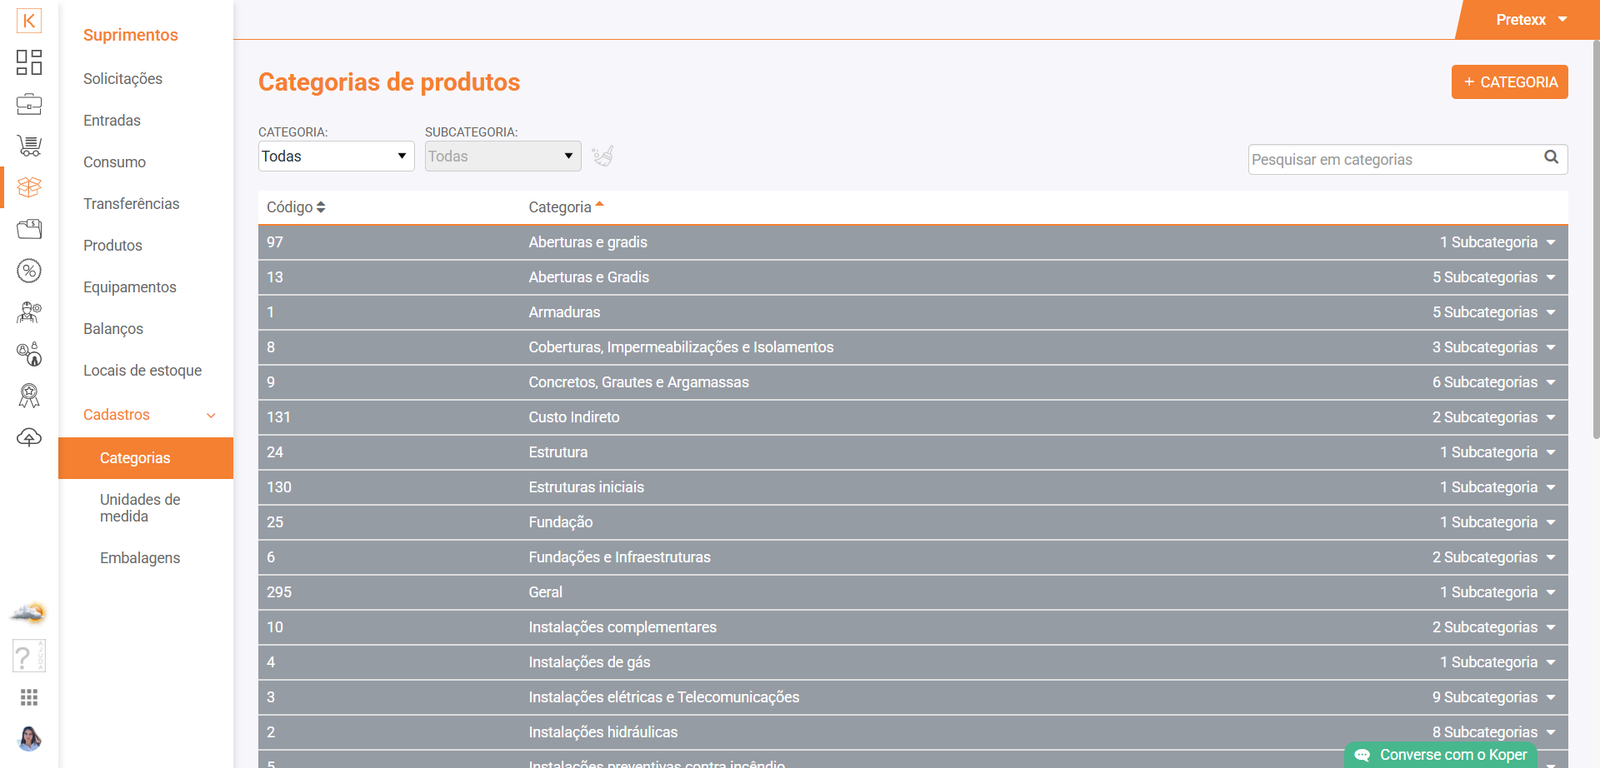This screenshot has width=1600, height=768.
Task: Click the briefcase icon in sidebar
Action: click(29, 104)
